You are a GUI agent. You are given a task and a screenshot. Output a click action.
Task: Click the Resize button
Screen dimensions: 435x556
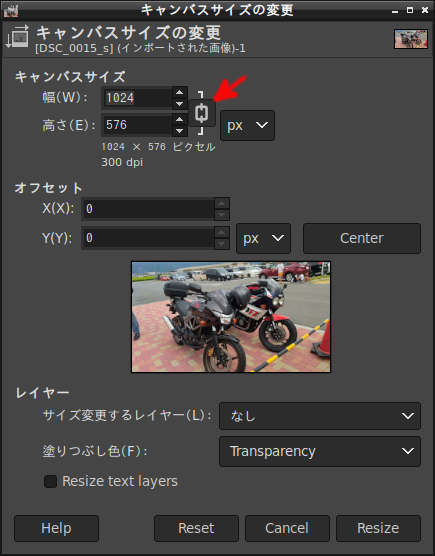[x=378, y=528]
